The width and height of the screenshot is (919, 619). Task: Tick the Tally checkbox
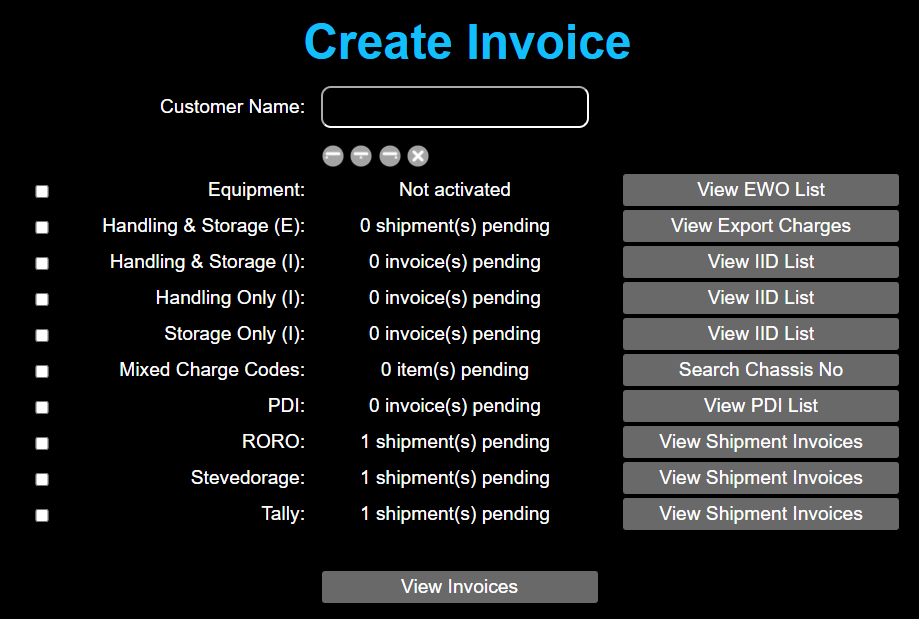(x=42, y=515)
